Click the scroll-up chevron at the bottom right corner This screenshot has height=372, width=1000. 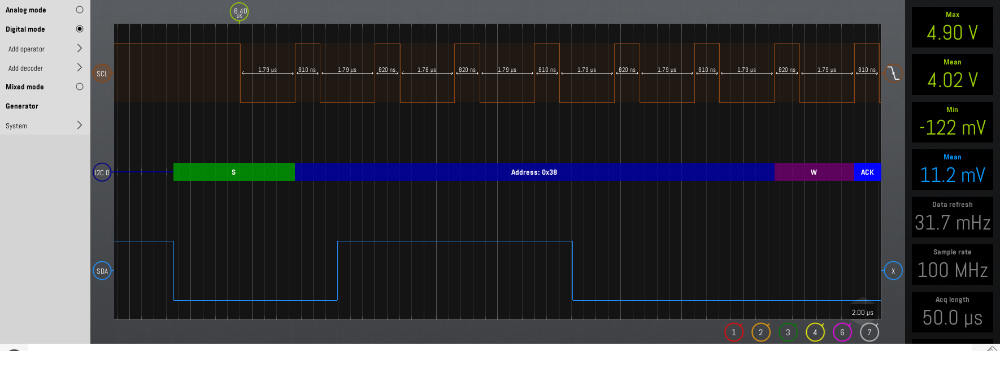[993, 348]
